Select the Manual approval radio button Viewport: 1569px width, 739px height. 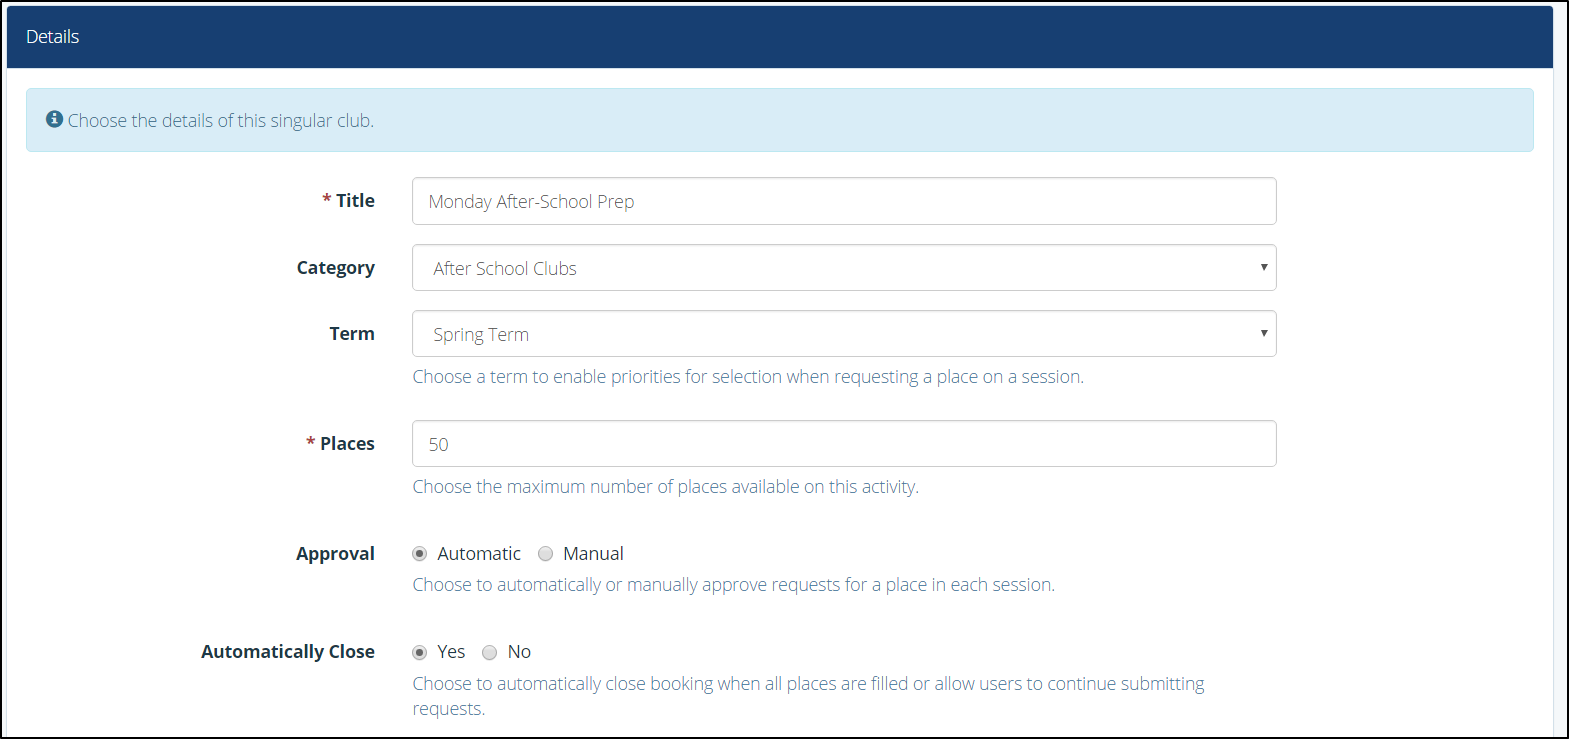546,554
